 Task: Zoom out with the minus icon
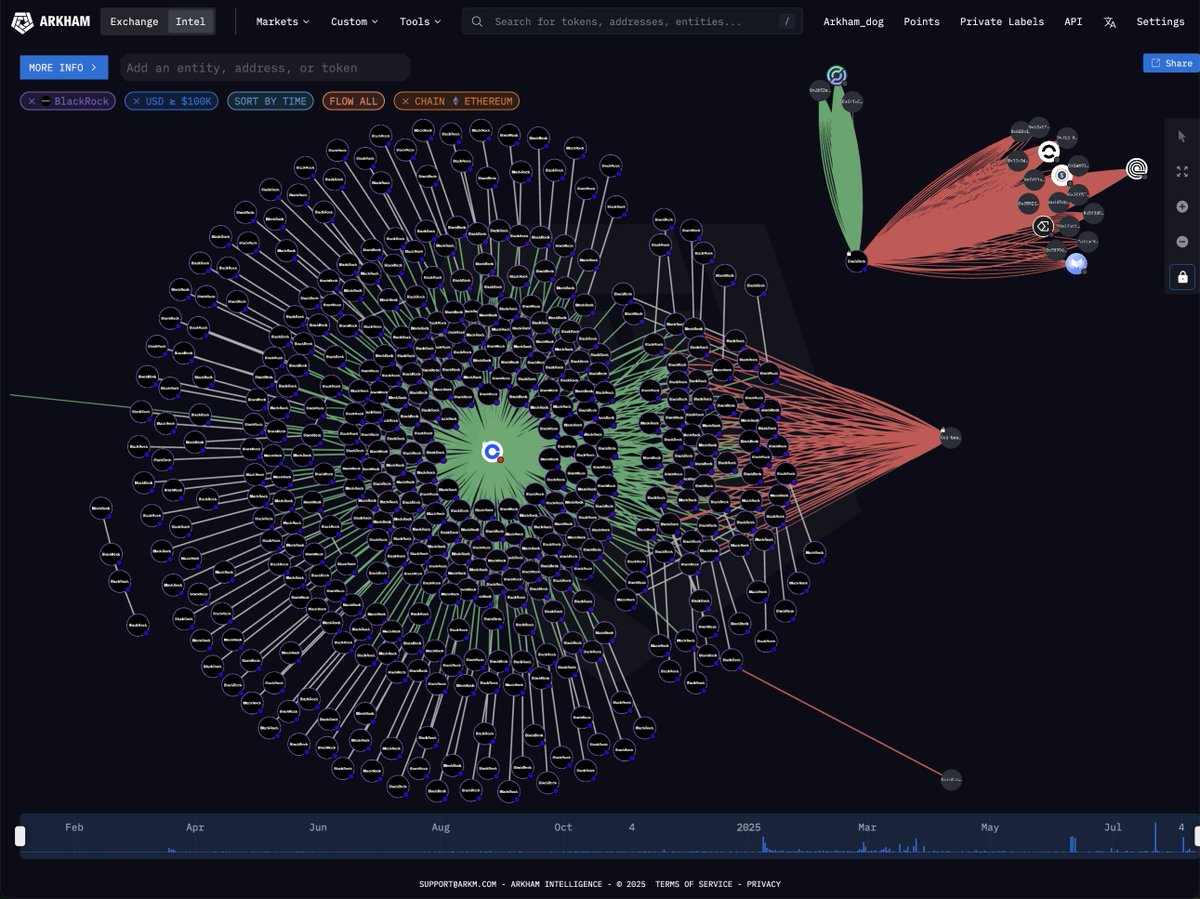[x=1182, y=242]
